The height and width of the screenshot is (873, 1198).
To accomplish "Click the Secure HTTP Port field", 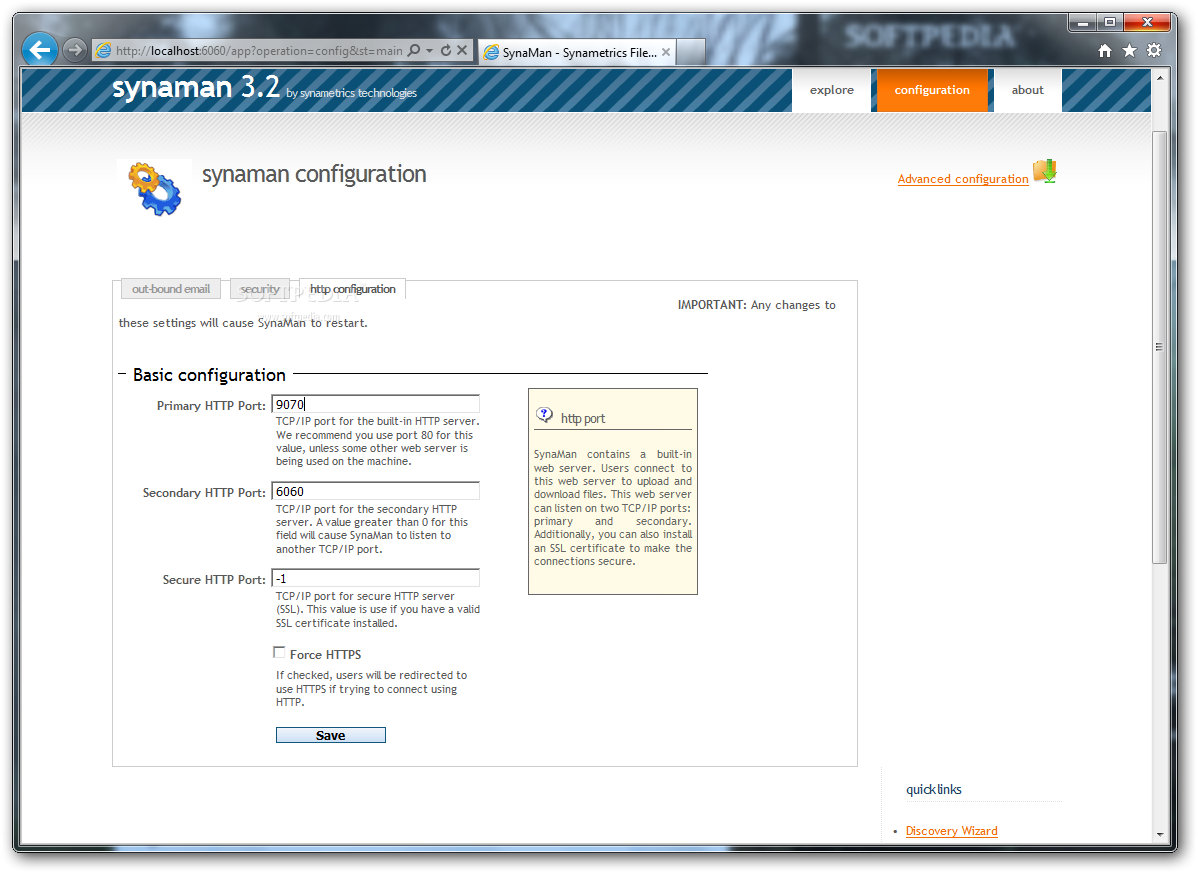I will tap(376, 578).
